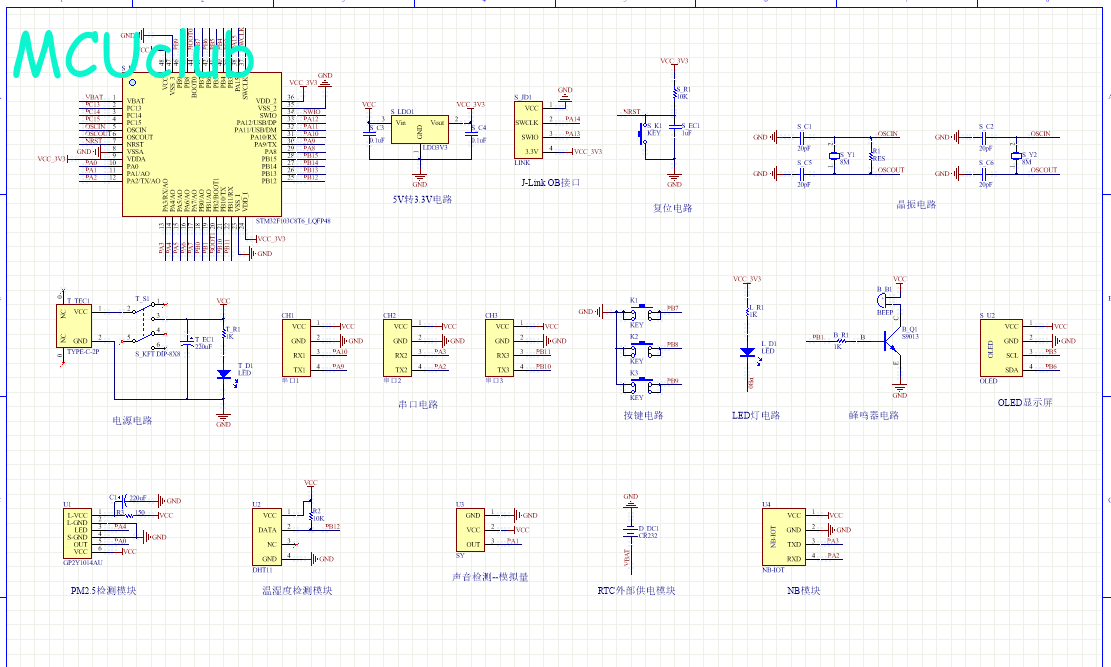Select the STM32F103C8T6 microcontroller chip
1111x667 pixels.
click(x=200, y=145)
